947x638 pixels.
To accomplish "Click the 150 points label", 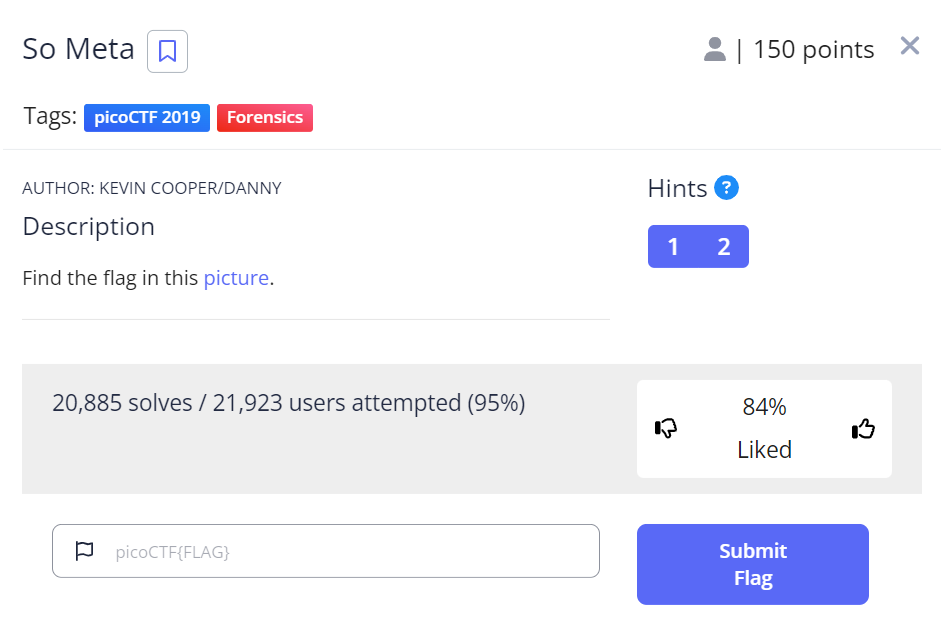I will 813,49.
